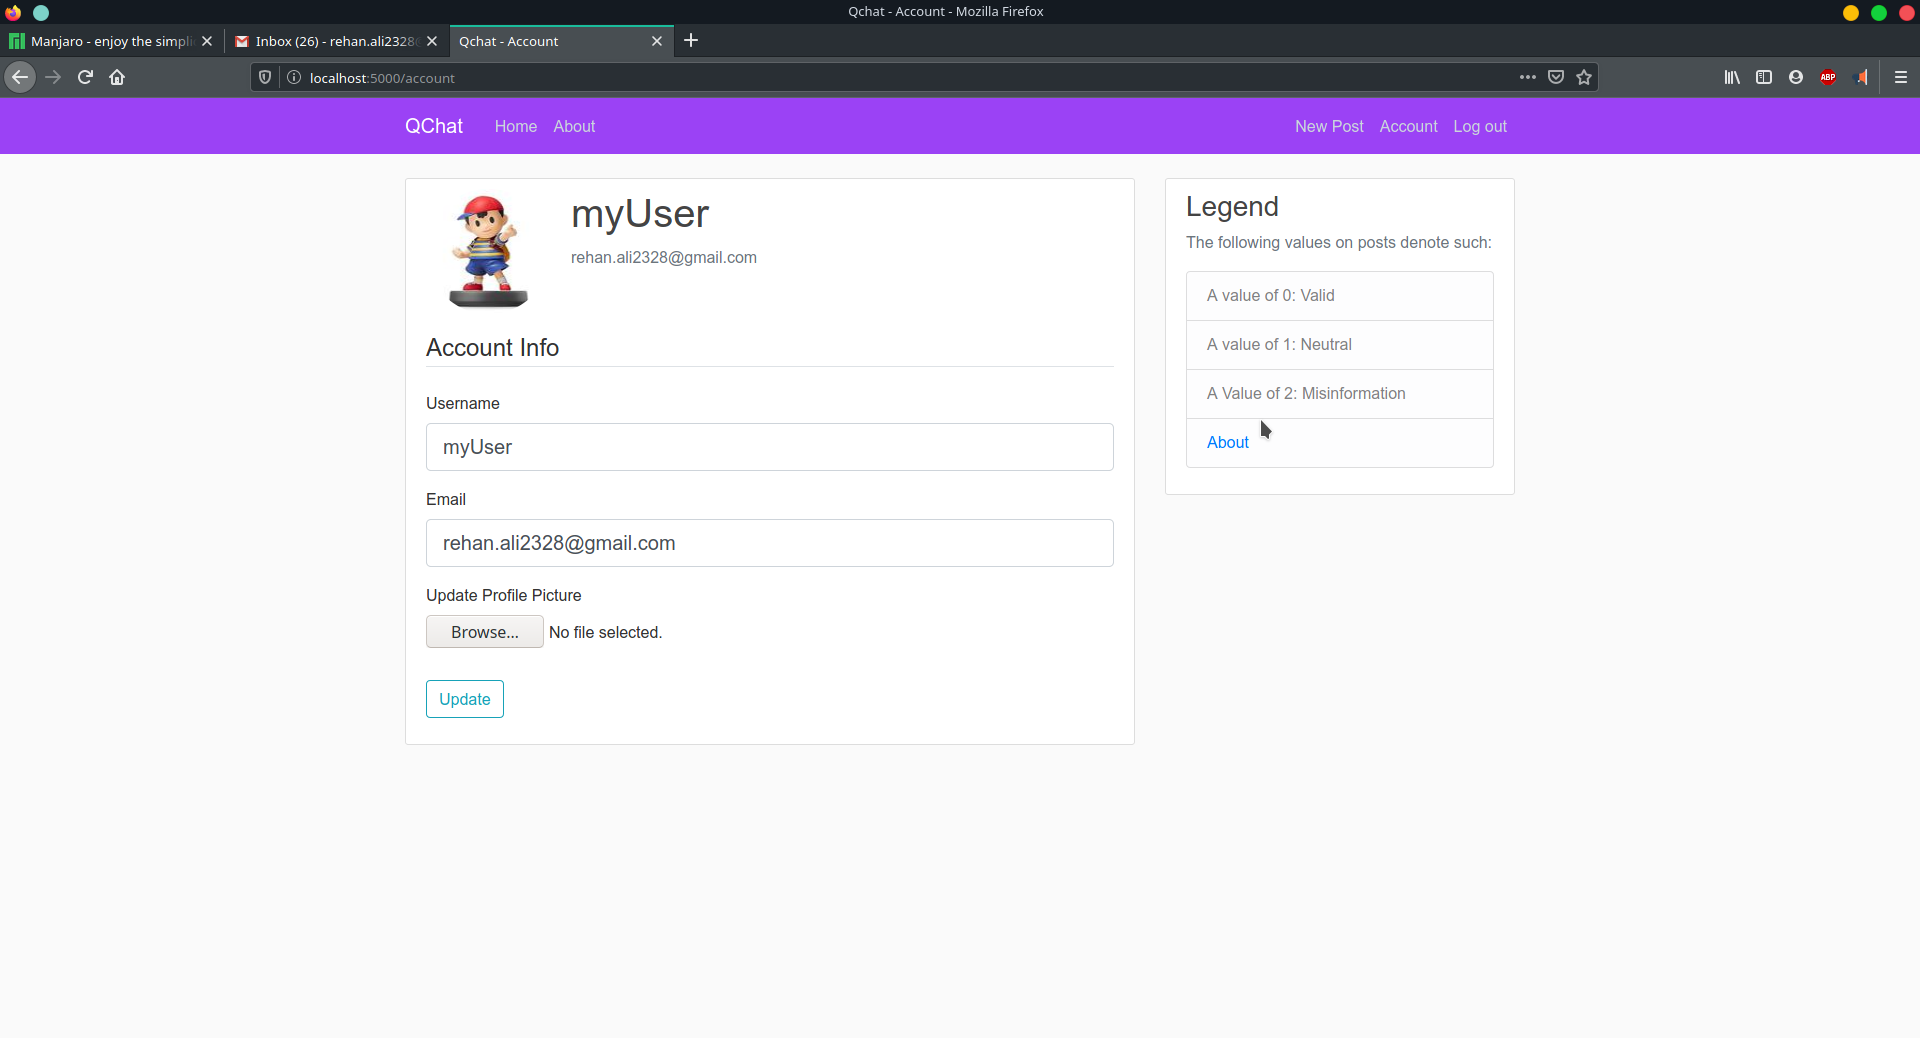The height and width of the screenshot is (1038, 1920).
Task: Open the Library icon in toolbar
Action: point(1732,77)
